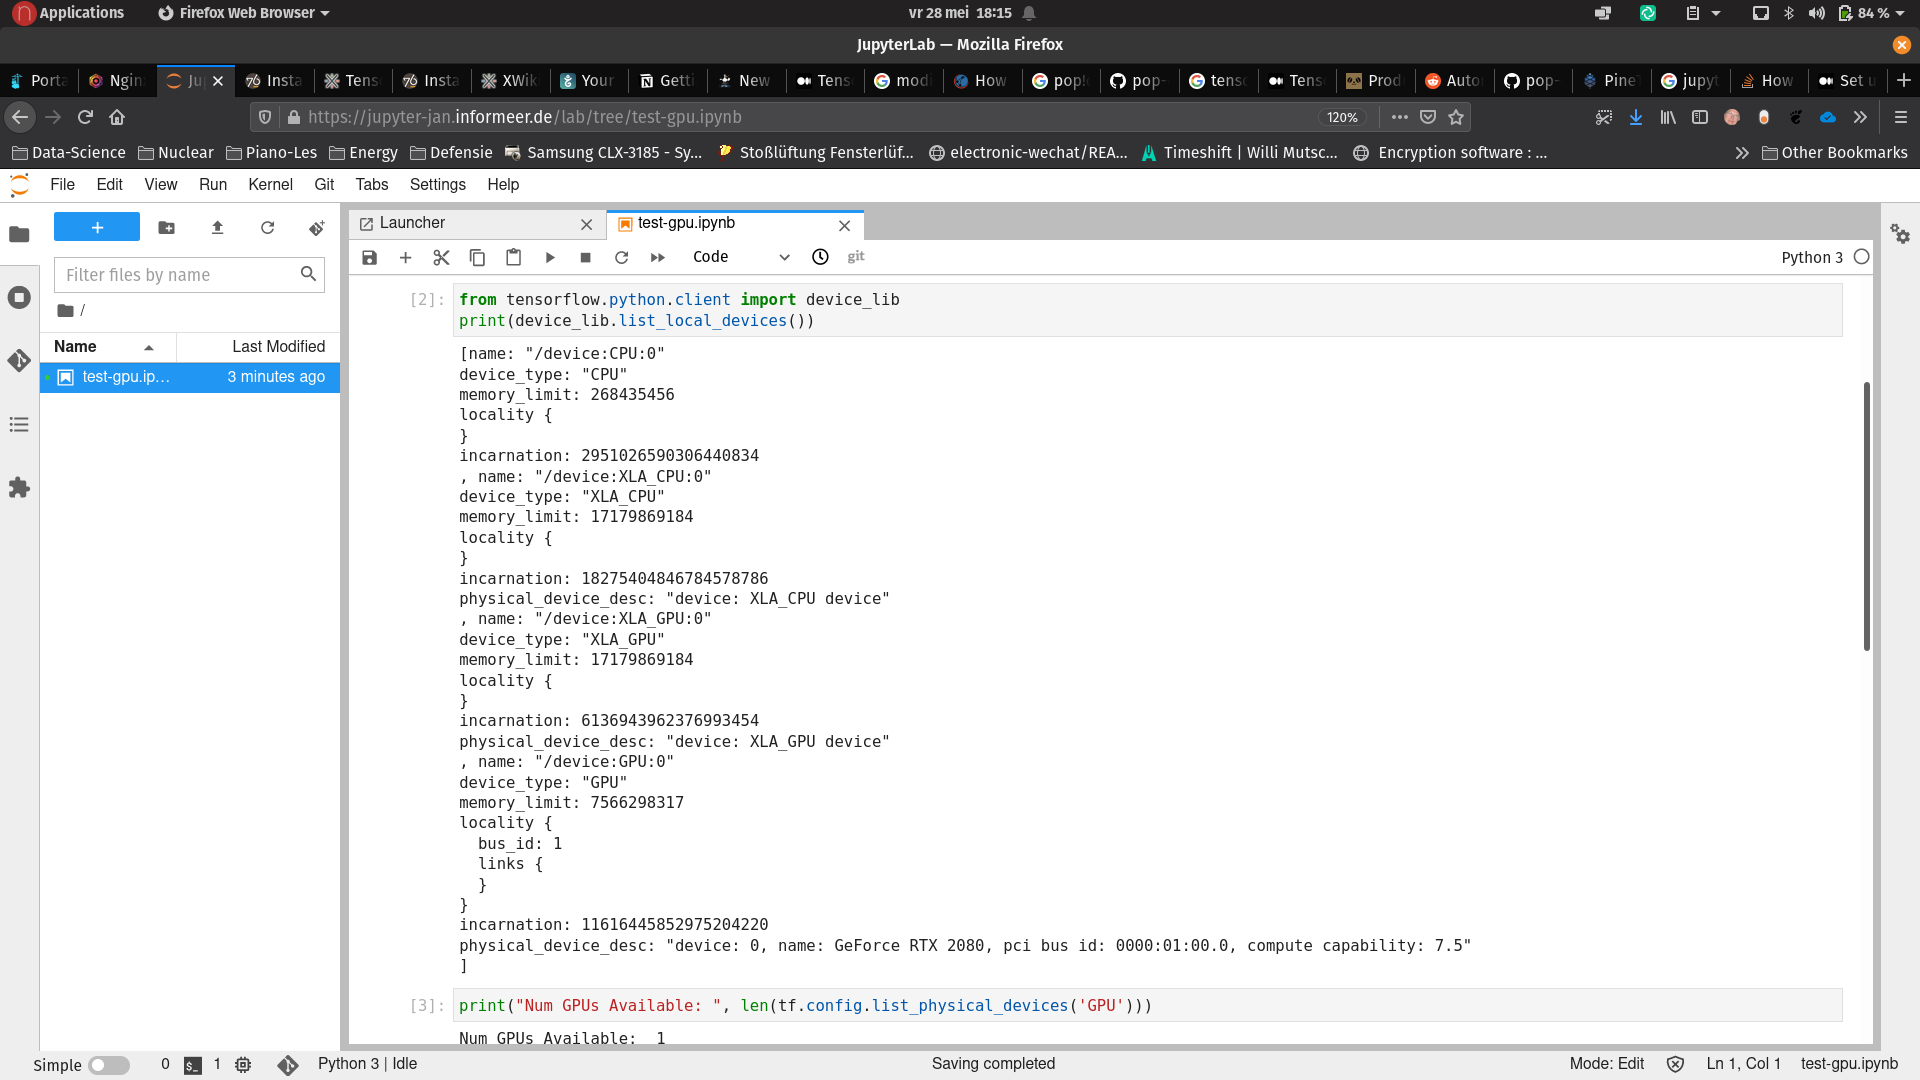Upload files to the file browser
1920x1080 pixels.
217,227
